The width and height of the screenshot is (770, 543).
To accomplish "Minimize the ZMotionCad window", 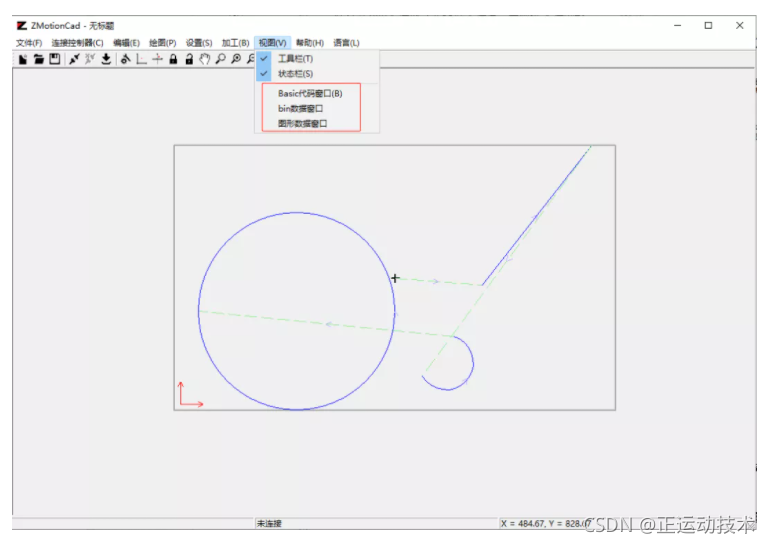I will (x=678, y=26).
